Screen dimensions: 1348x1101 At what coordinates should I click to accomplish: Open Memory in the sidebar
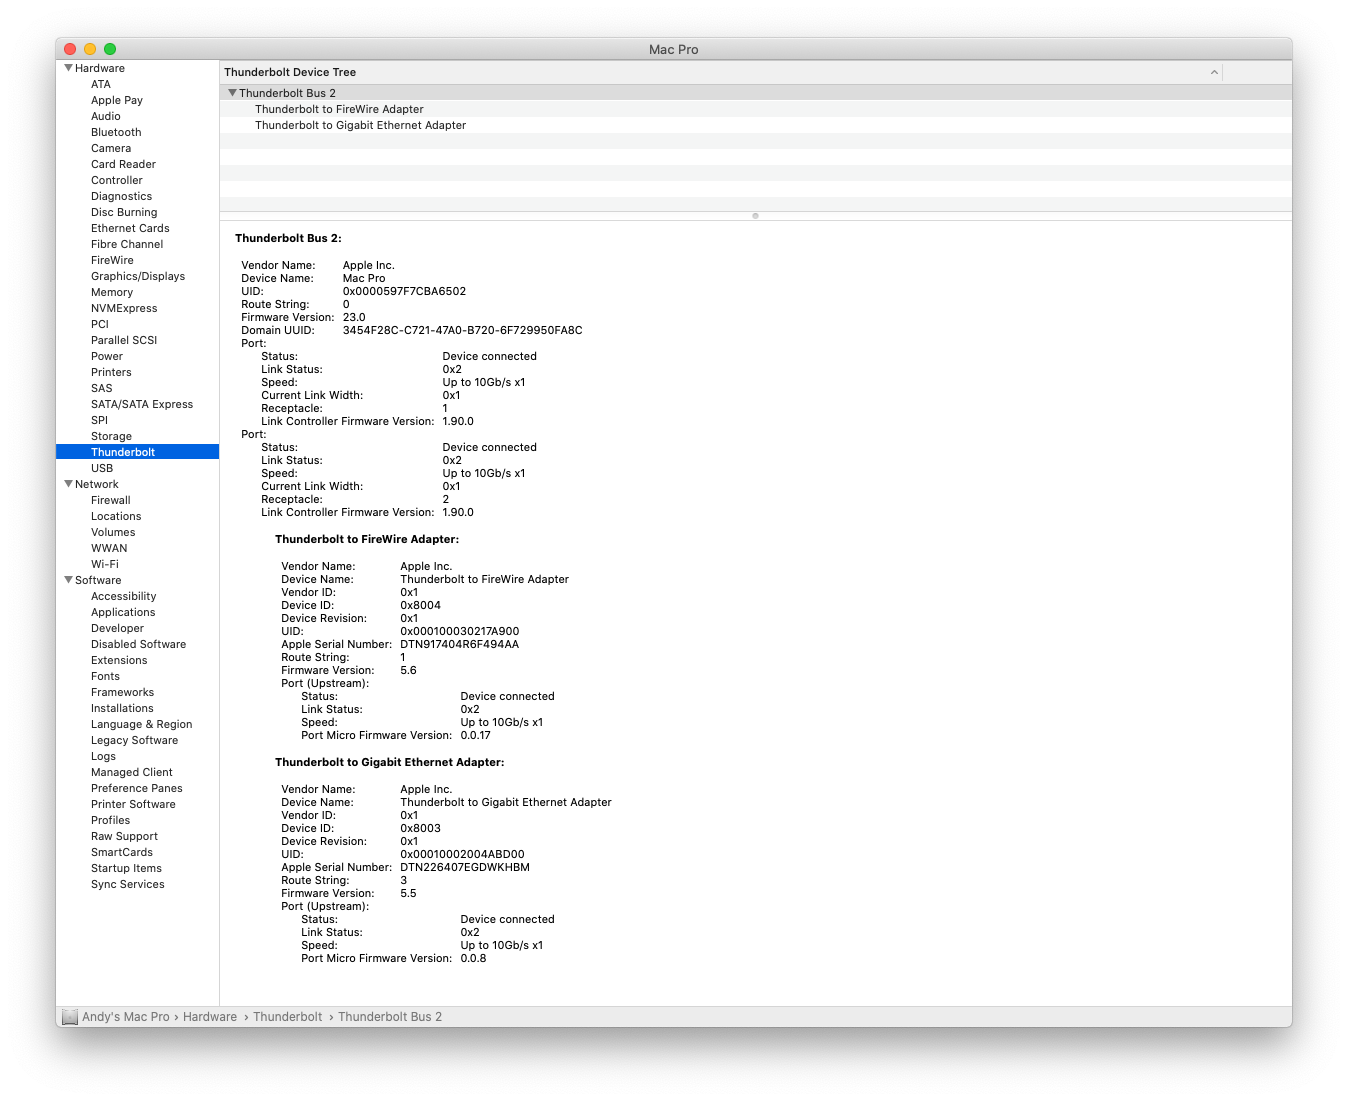[112, 292]
